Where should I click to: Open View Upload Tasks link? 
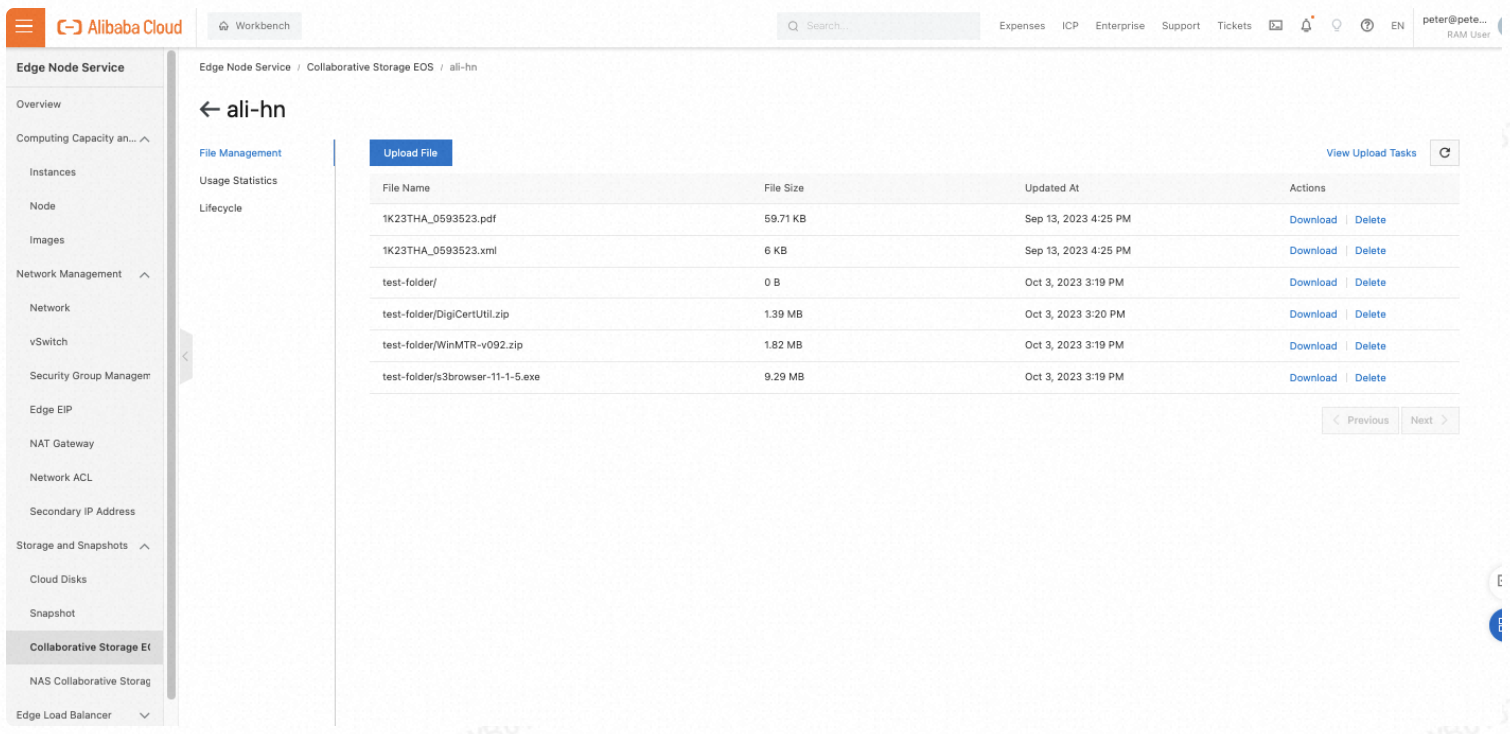click(1371, 153)
